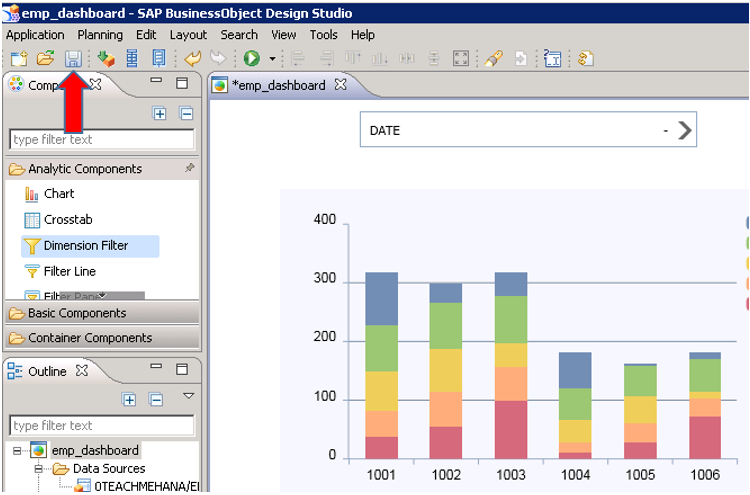
Task: Click the page with arrow toolbar icon
Action: [x=520, y=59]
